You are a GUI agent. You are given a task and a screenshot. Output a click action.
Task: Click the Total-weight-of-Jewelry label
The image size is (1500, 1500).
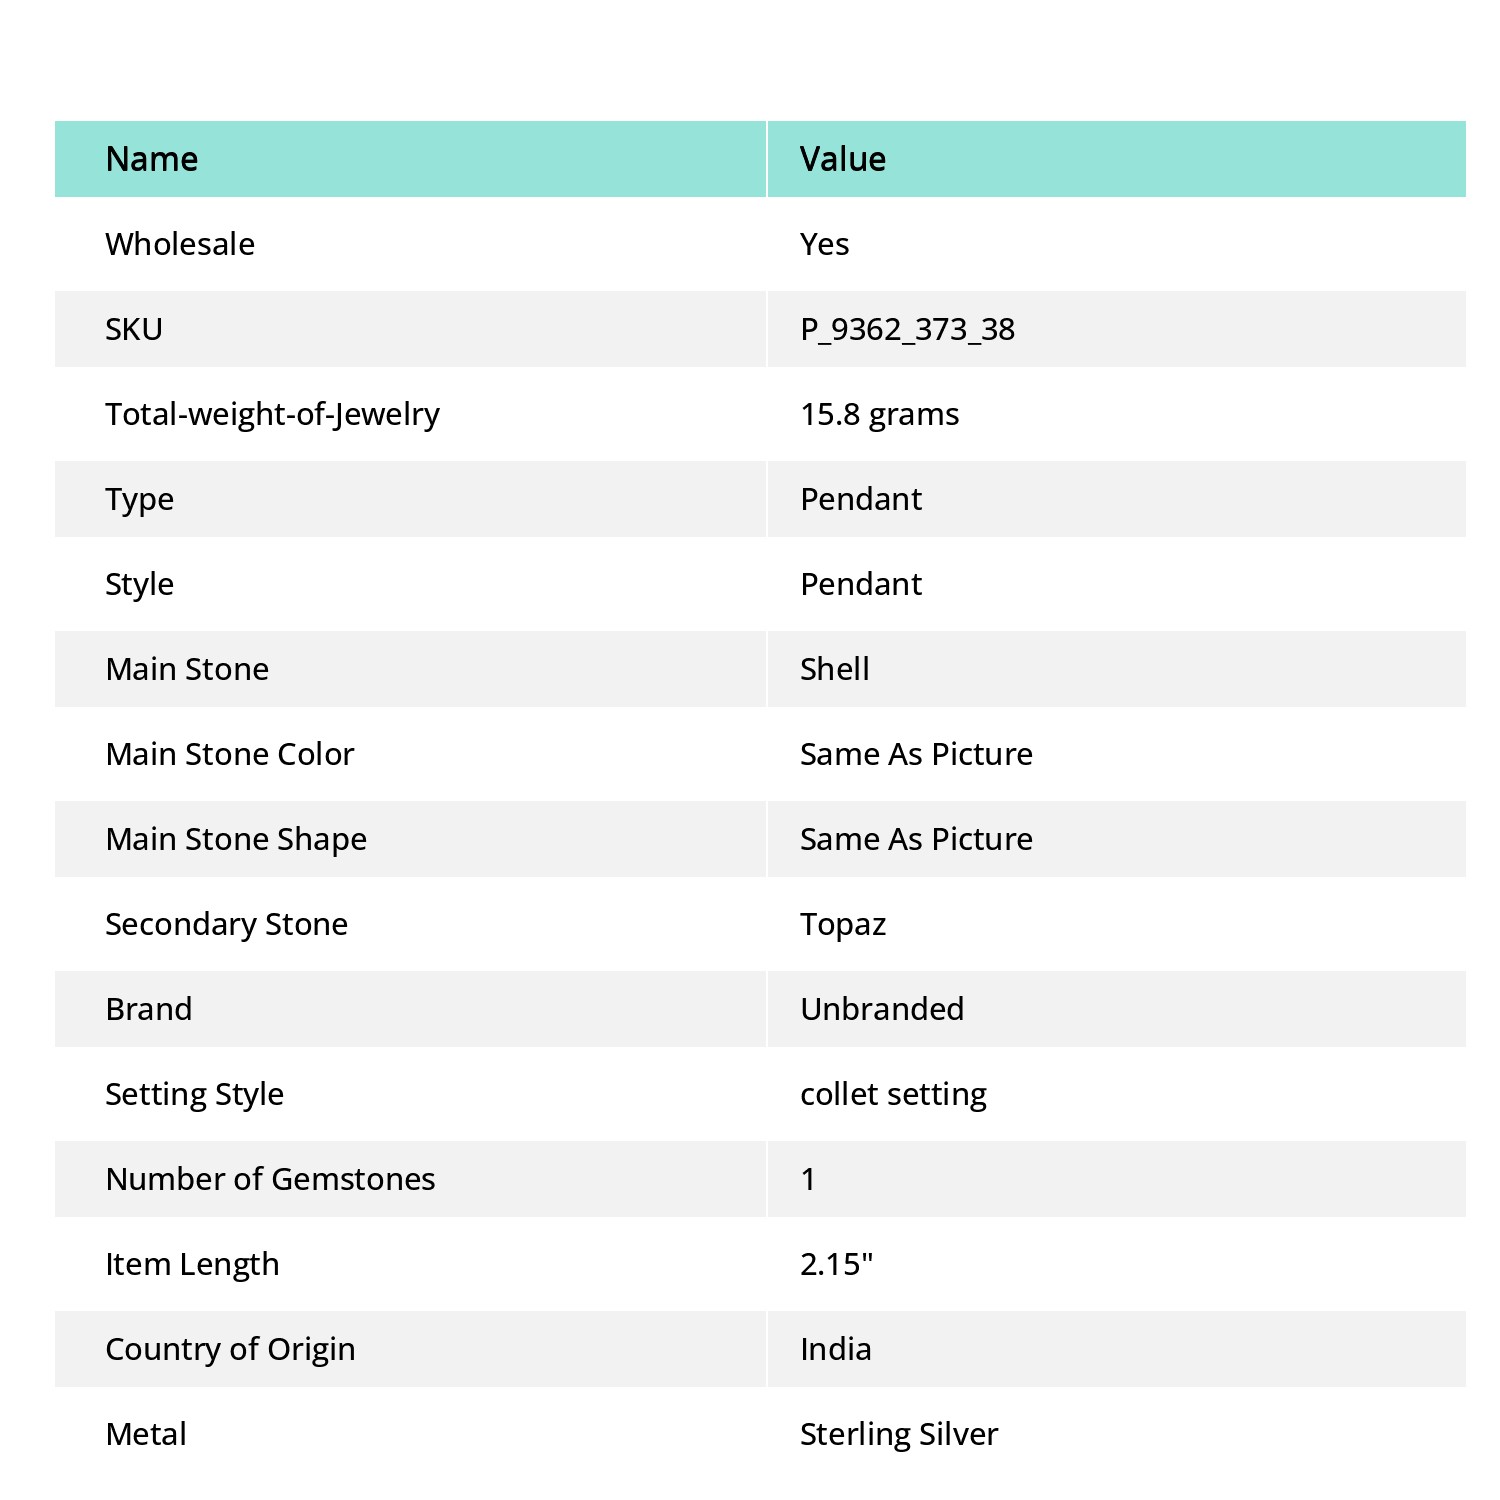click(x=272, y=414)
